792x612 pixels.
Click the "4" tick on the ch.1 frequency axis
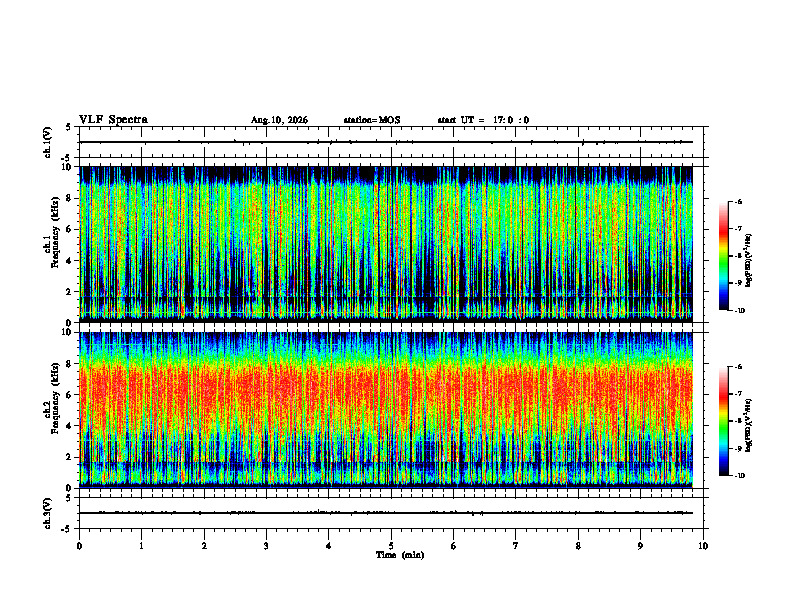(70, 261)
